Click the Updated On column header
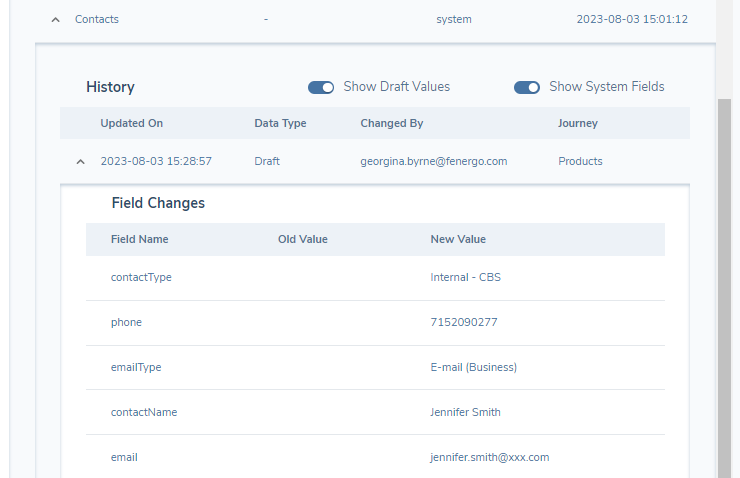The height and width of the screenshot is (478, 740). (x=131, y=123)
